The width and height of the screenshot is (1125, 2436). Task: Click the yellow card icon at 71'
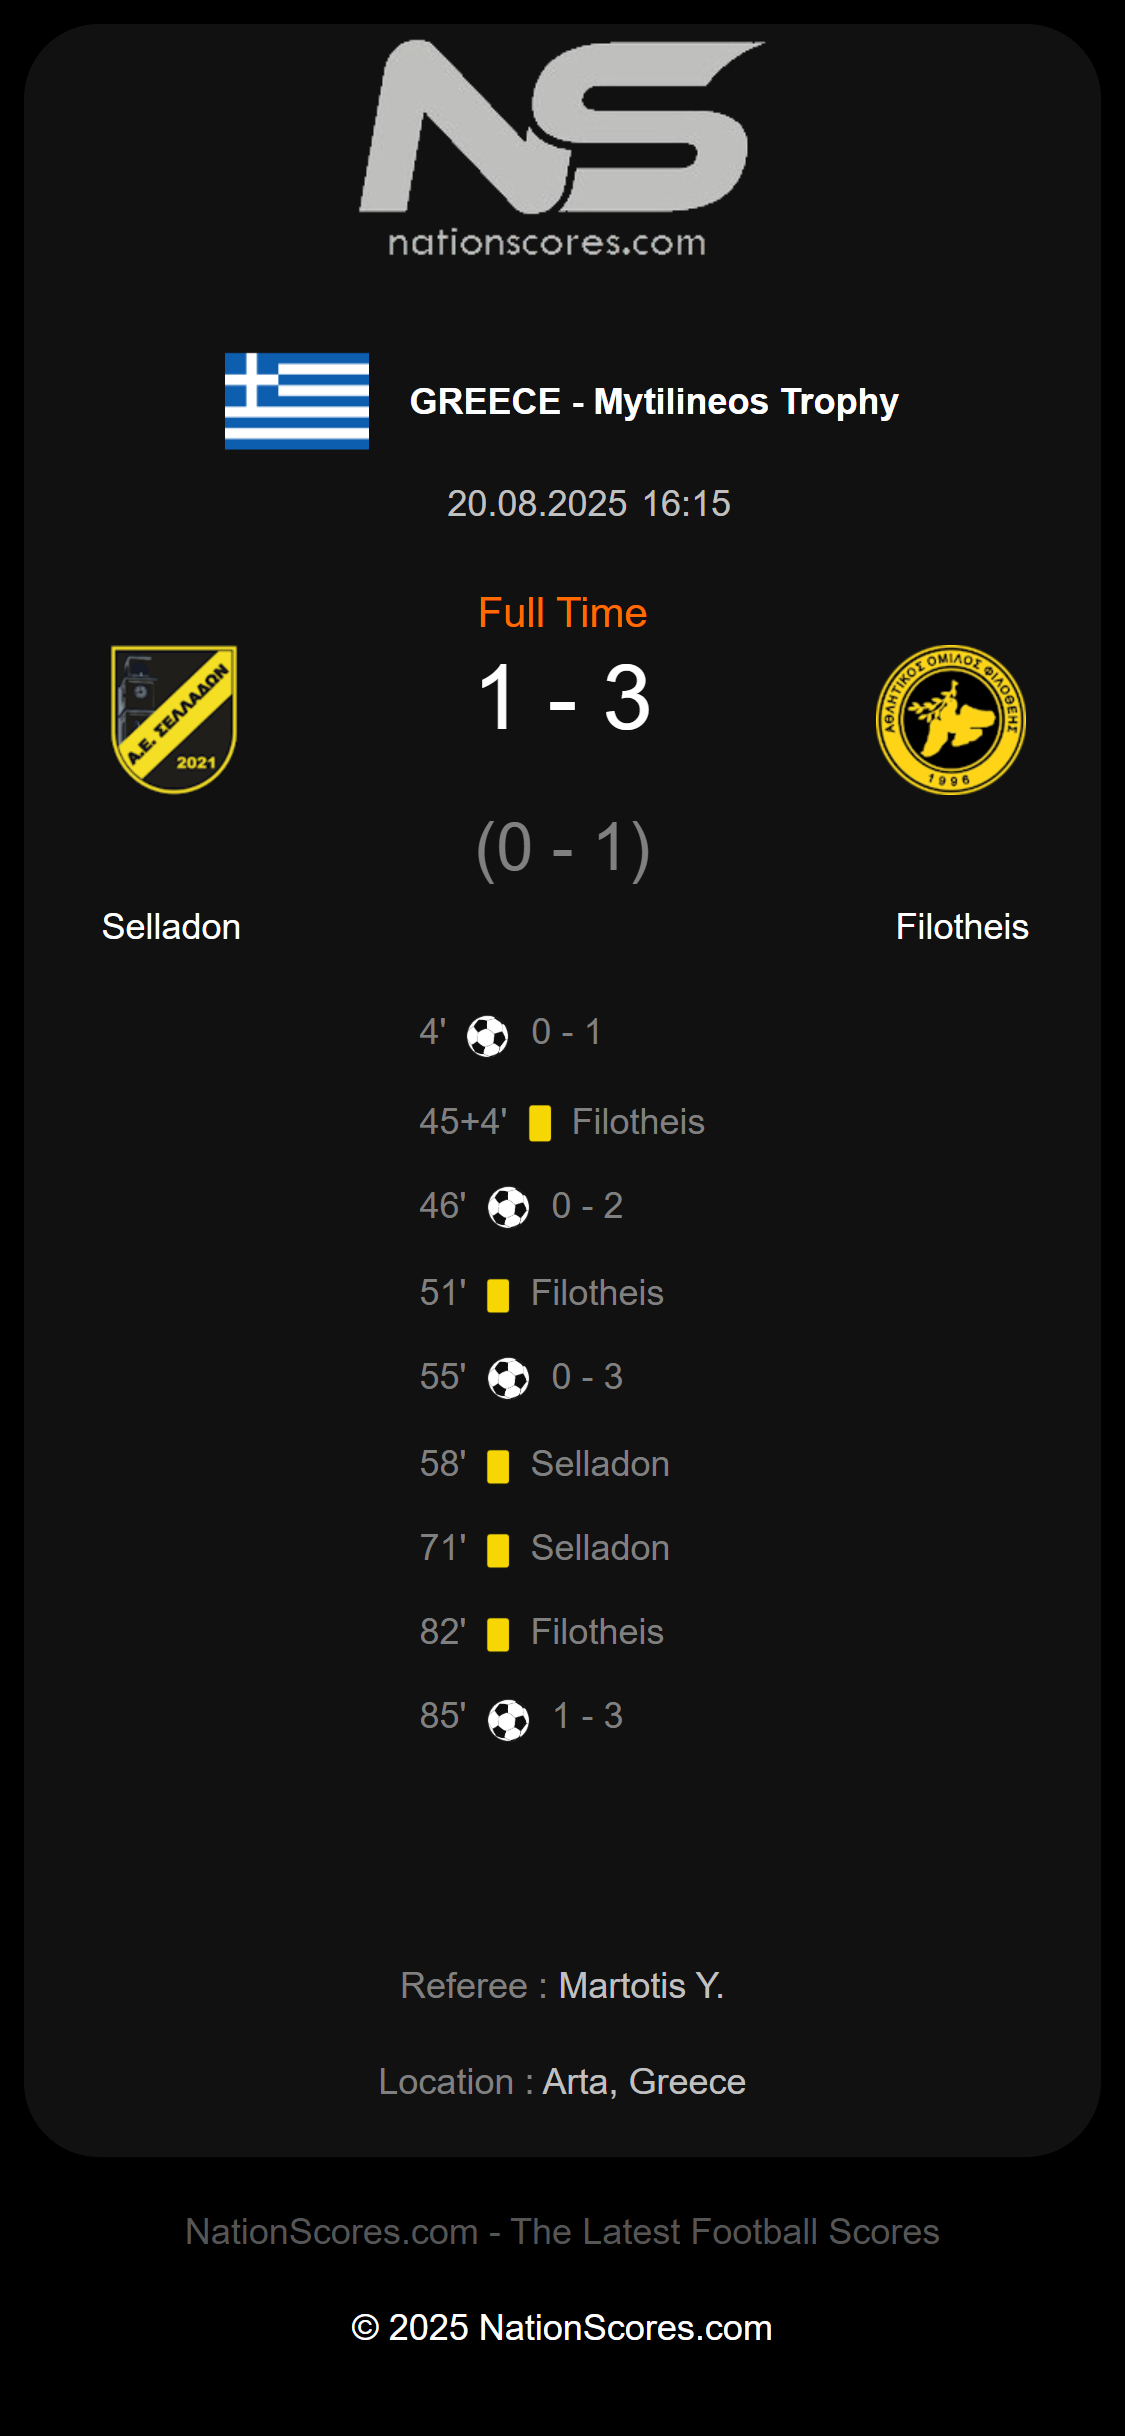point(498,1550)
